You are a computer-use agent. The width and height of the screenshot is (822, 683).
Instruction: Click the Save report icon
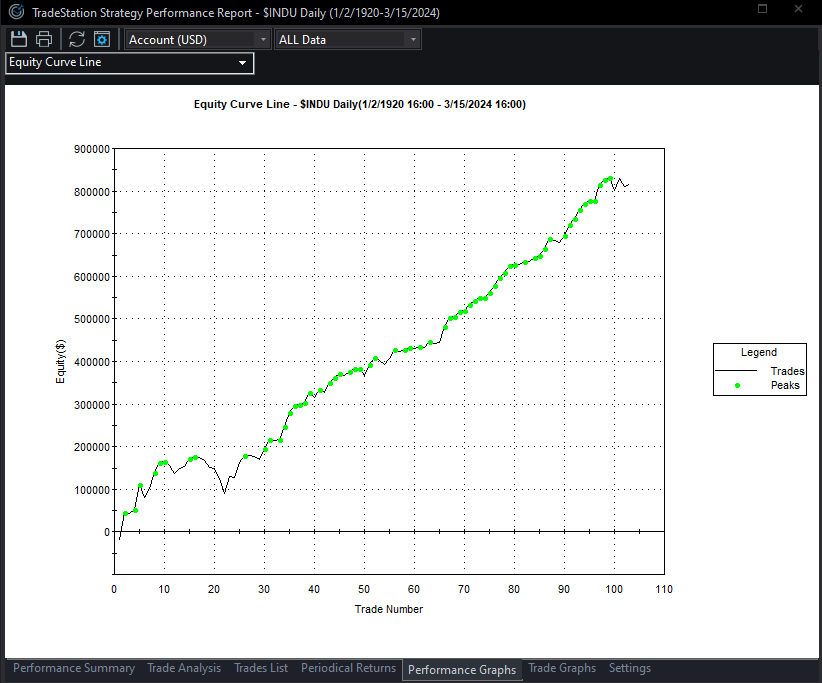click(19, 39)
